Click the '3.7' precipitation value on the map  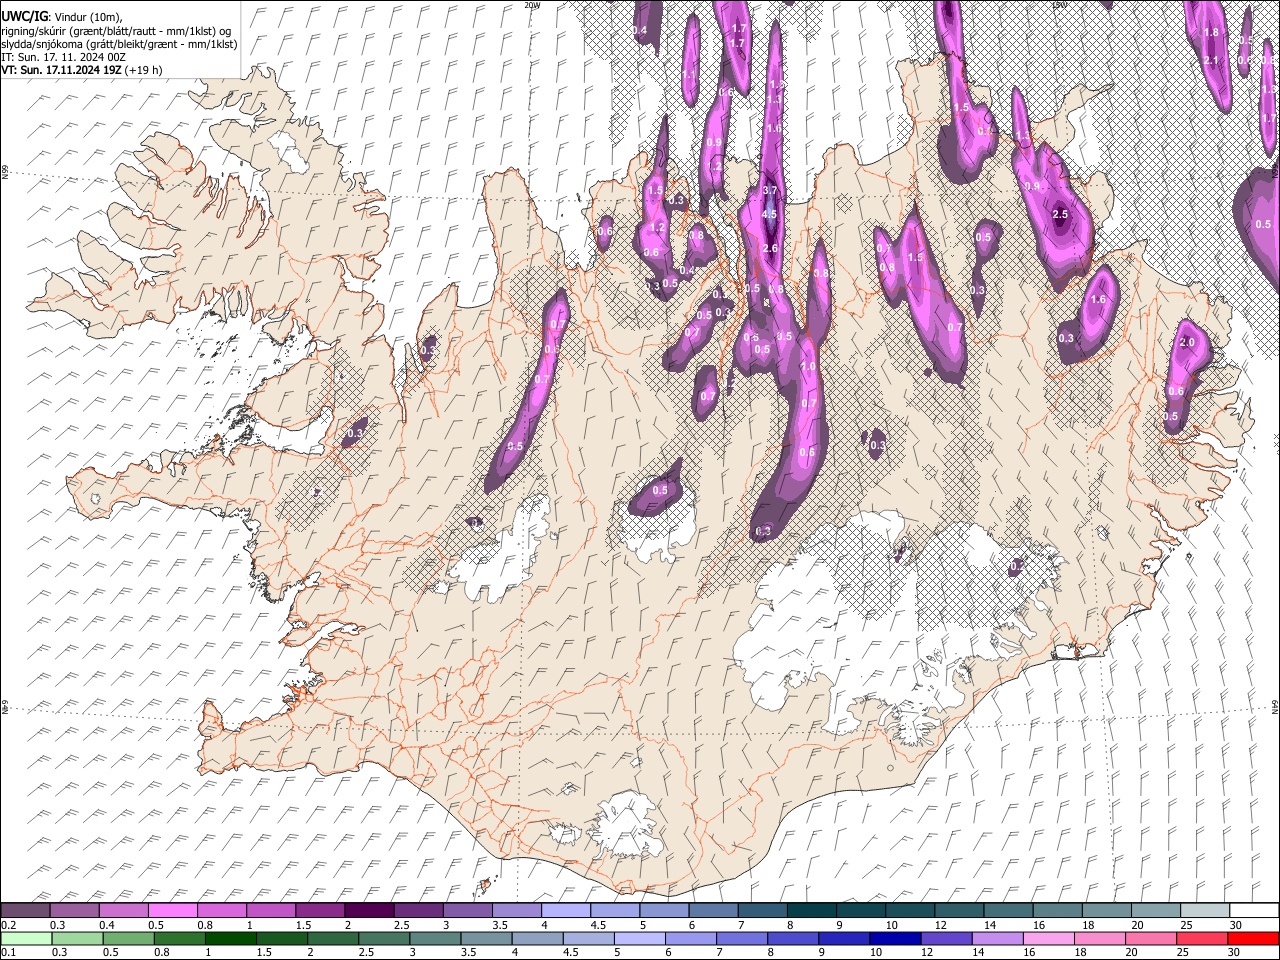coord(770,190)
